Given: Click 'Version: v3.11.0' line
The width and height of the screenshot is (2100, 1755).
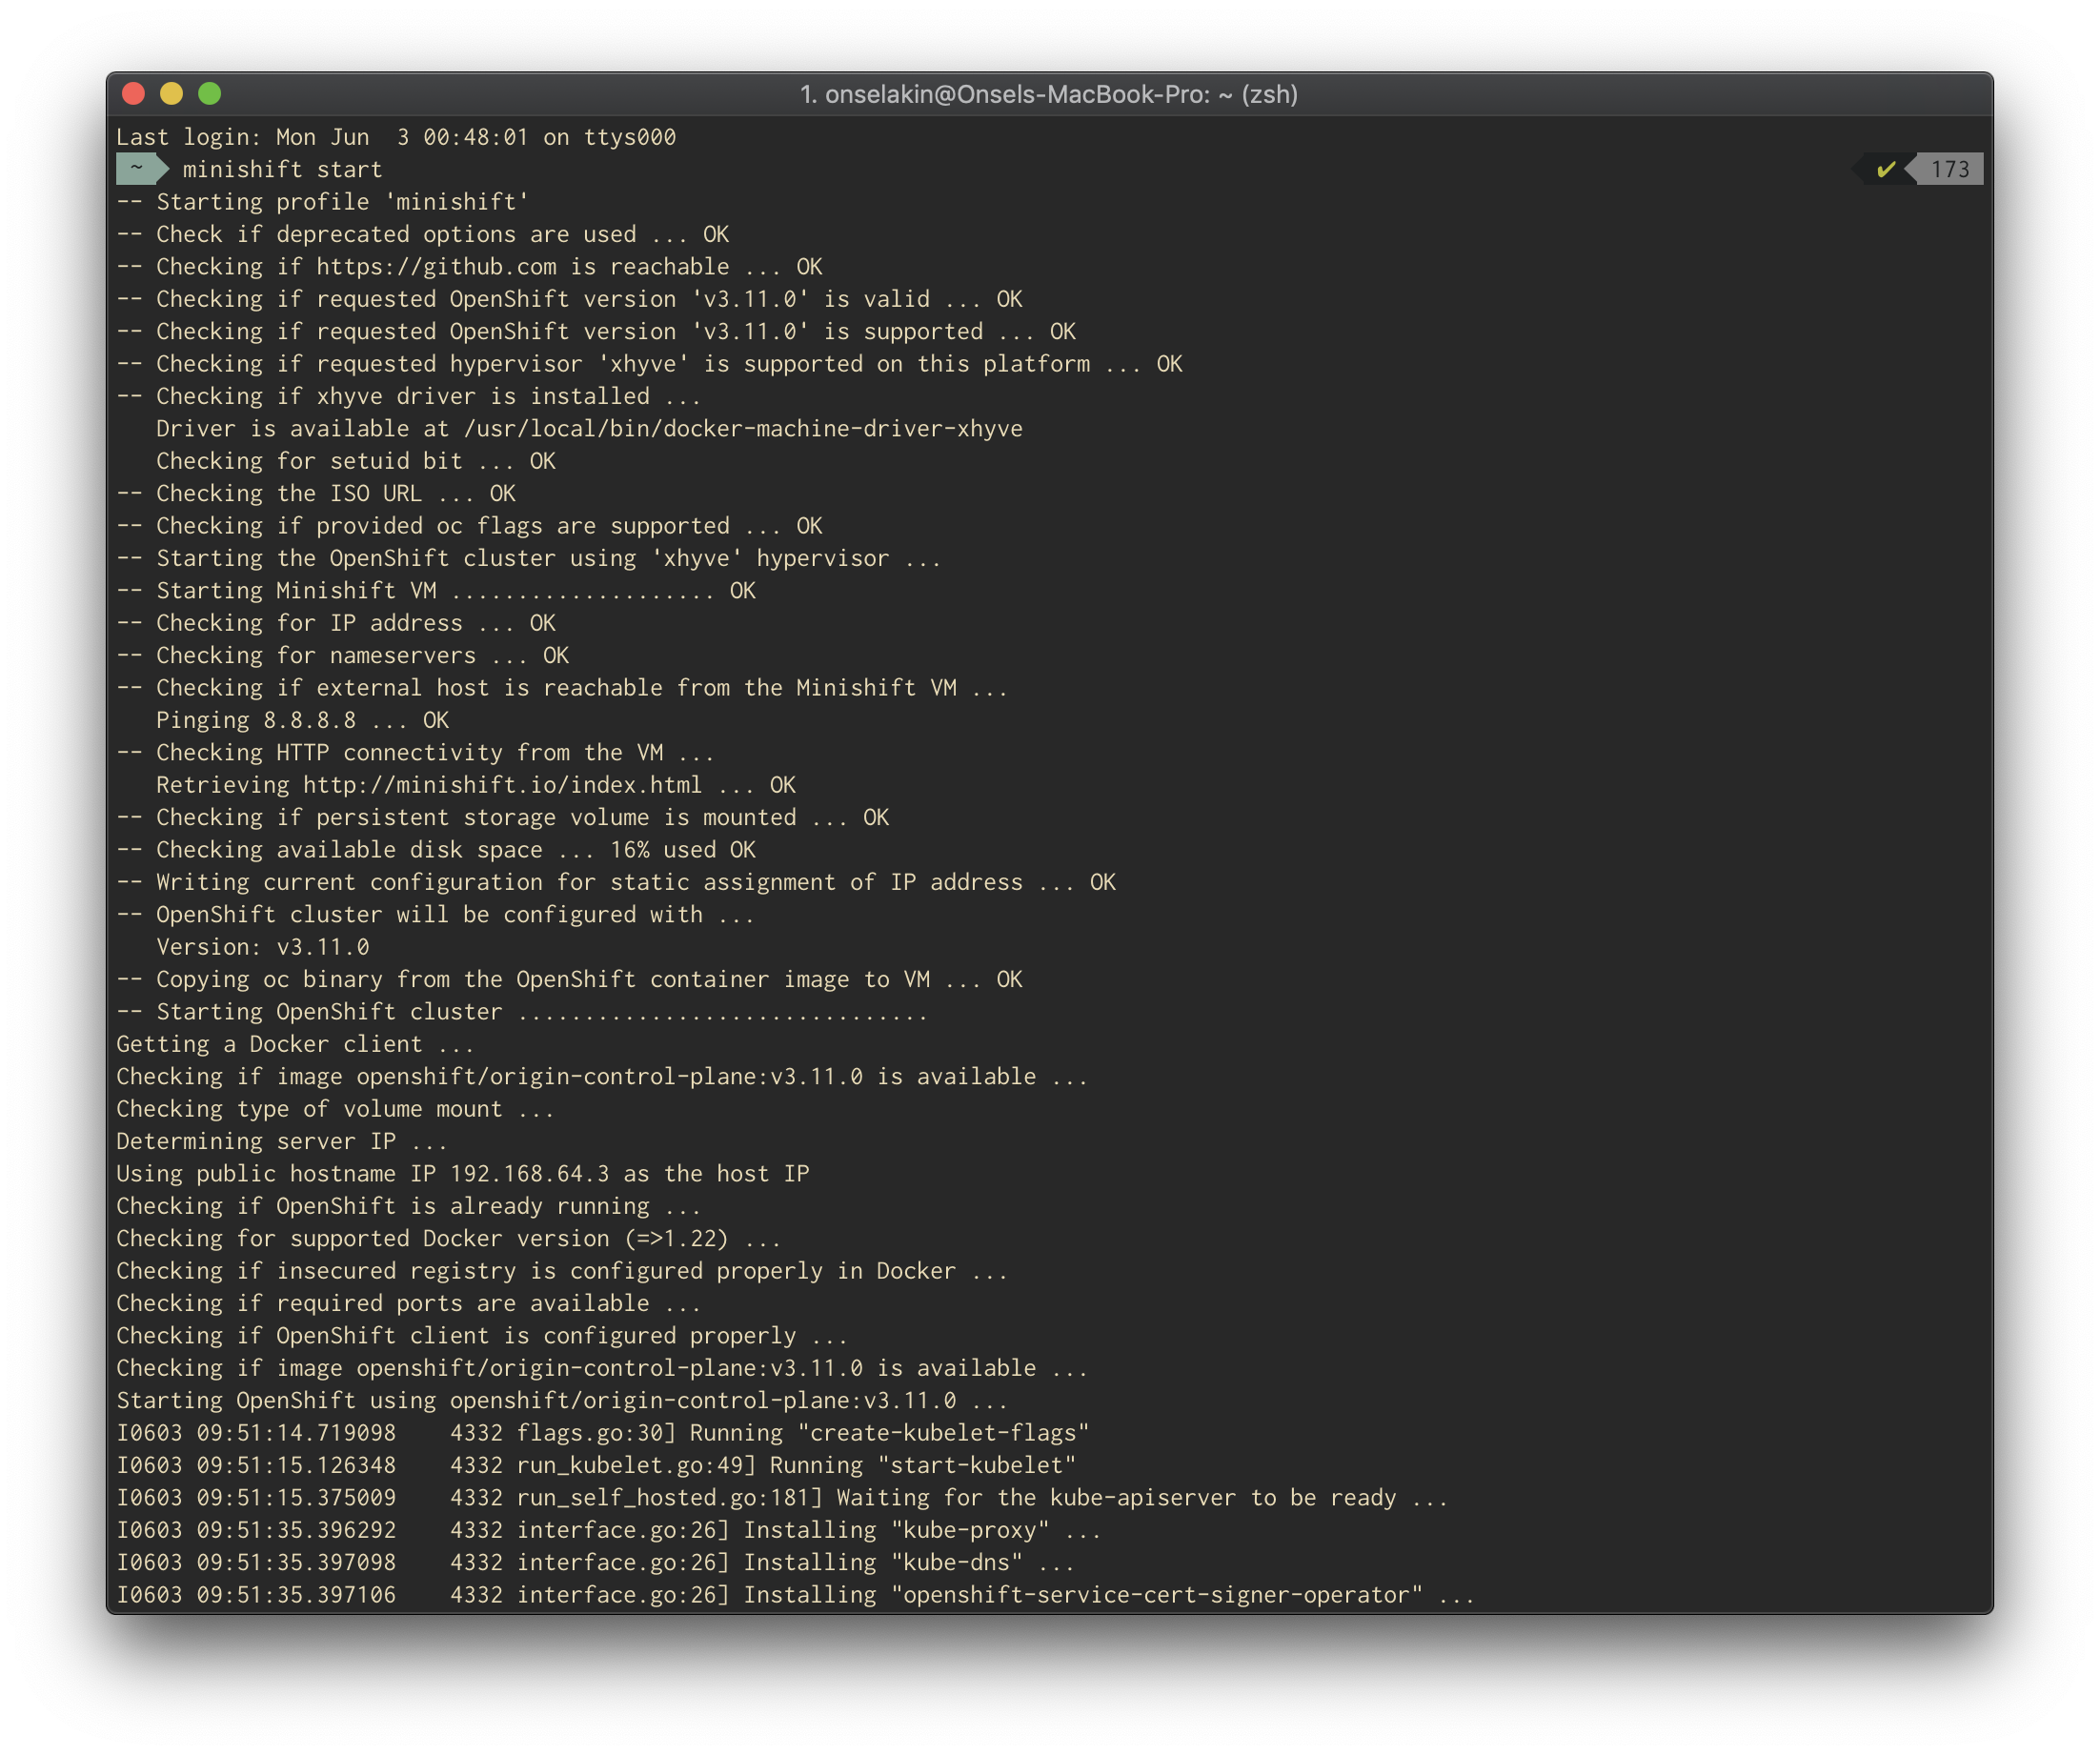Looking at the screenshot, I should click(x=263, y=947).
